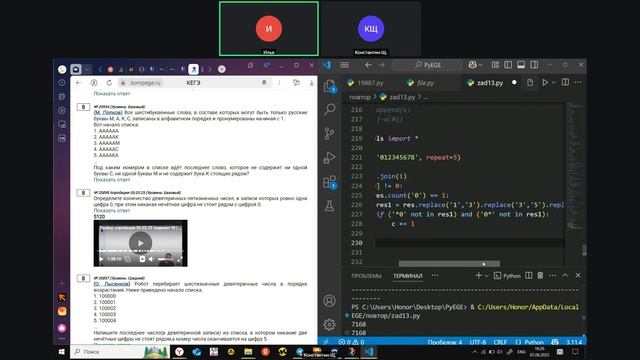Viewport: 640px width, 360px height.
Task: Open the Source Control view
Action: point(329,133)
